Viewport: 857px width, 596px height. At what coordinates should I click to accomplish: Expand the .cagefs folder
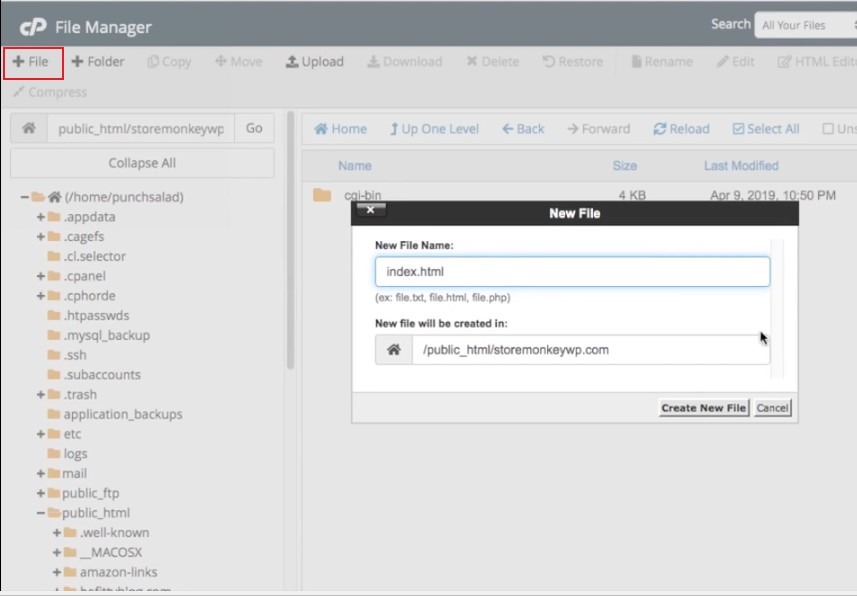[x=40, y=237]
